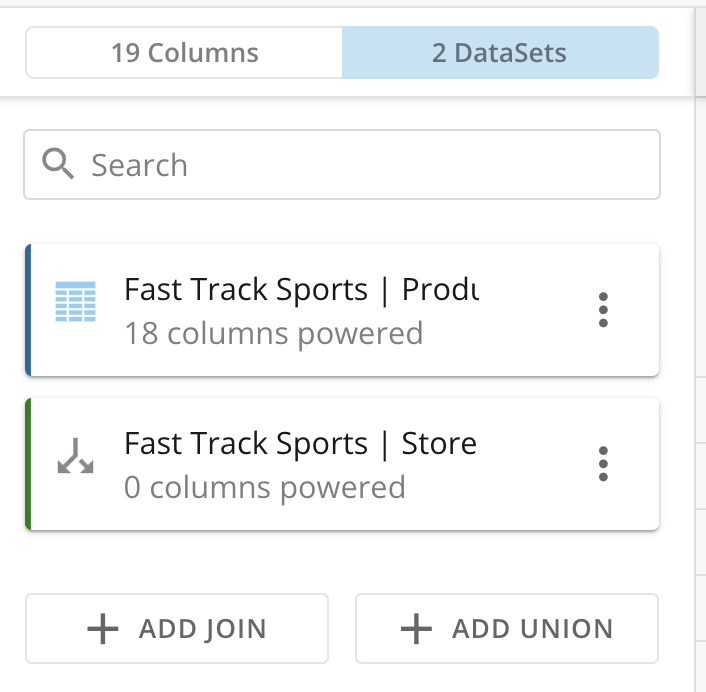Image resolution: width=706 pixels, height=692 pixels.
Task: Click the join arrows icon on Store dataset
Action: point(76,455)
